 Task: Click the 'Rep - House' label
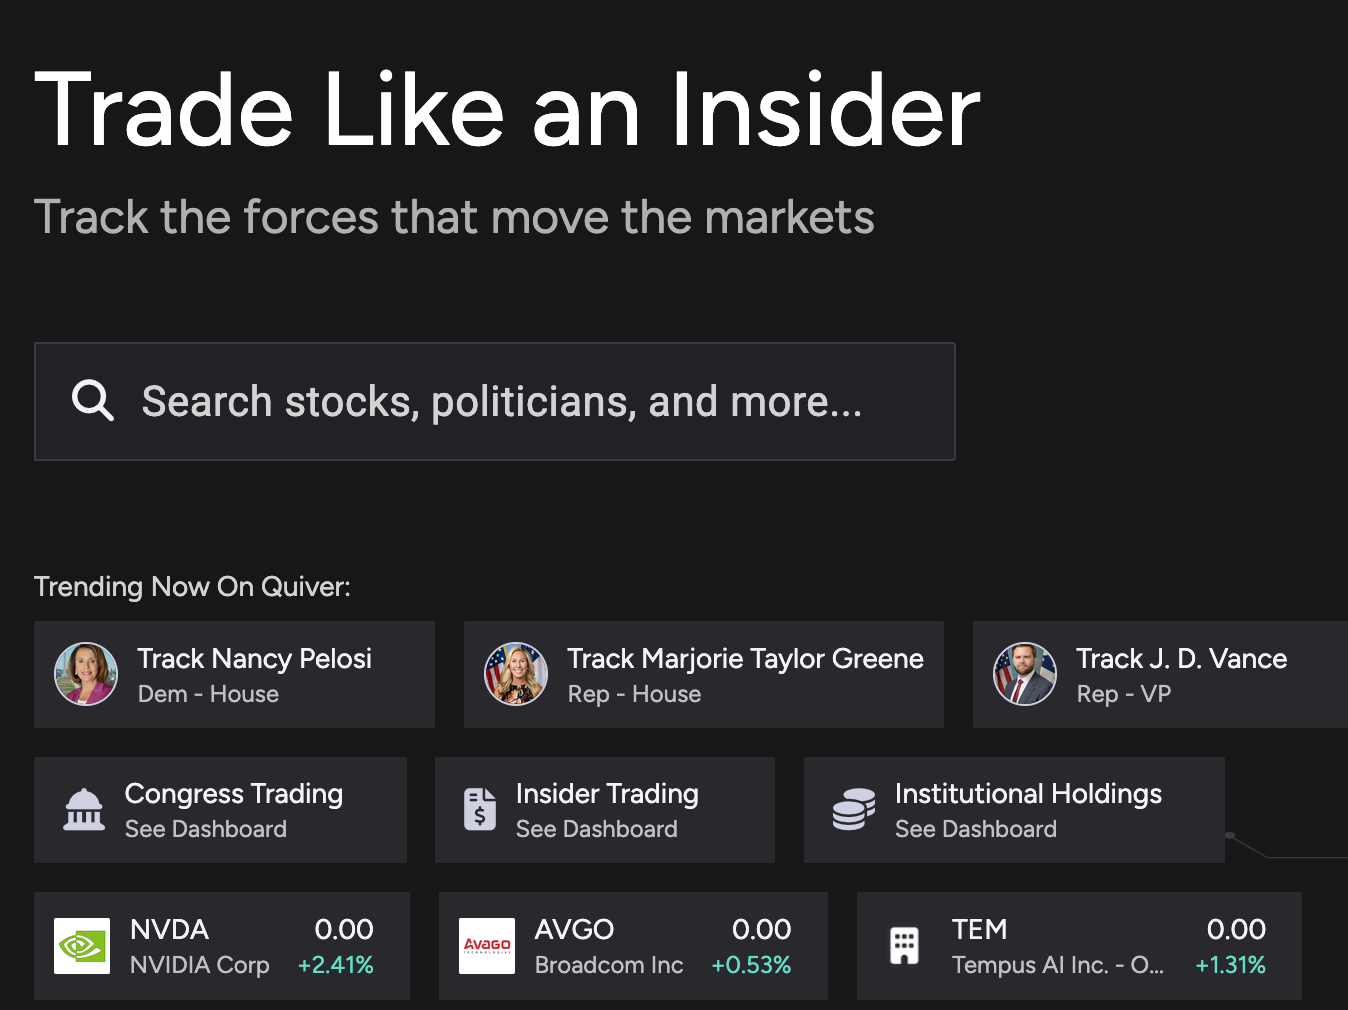pos(634,694)
